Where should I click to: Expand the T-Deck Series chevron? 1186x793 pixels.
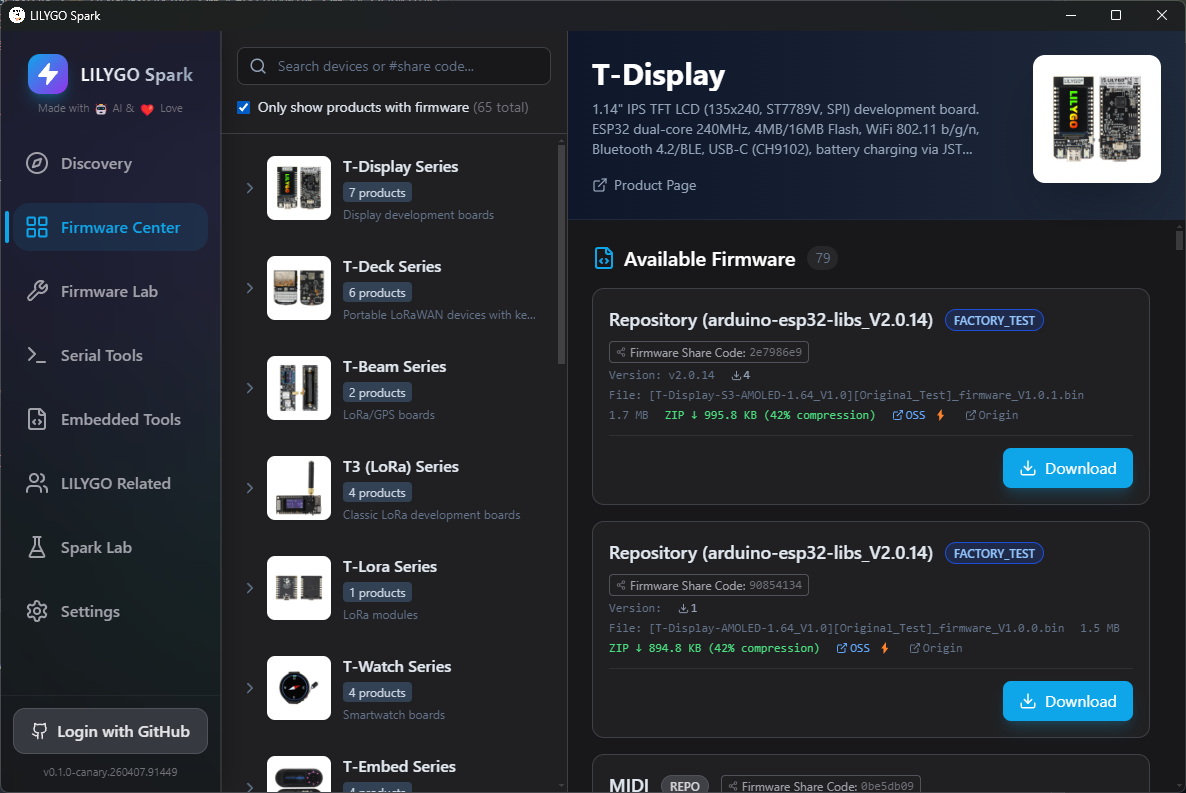(250, 288)
